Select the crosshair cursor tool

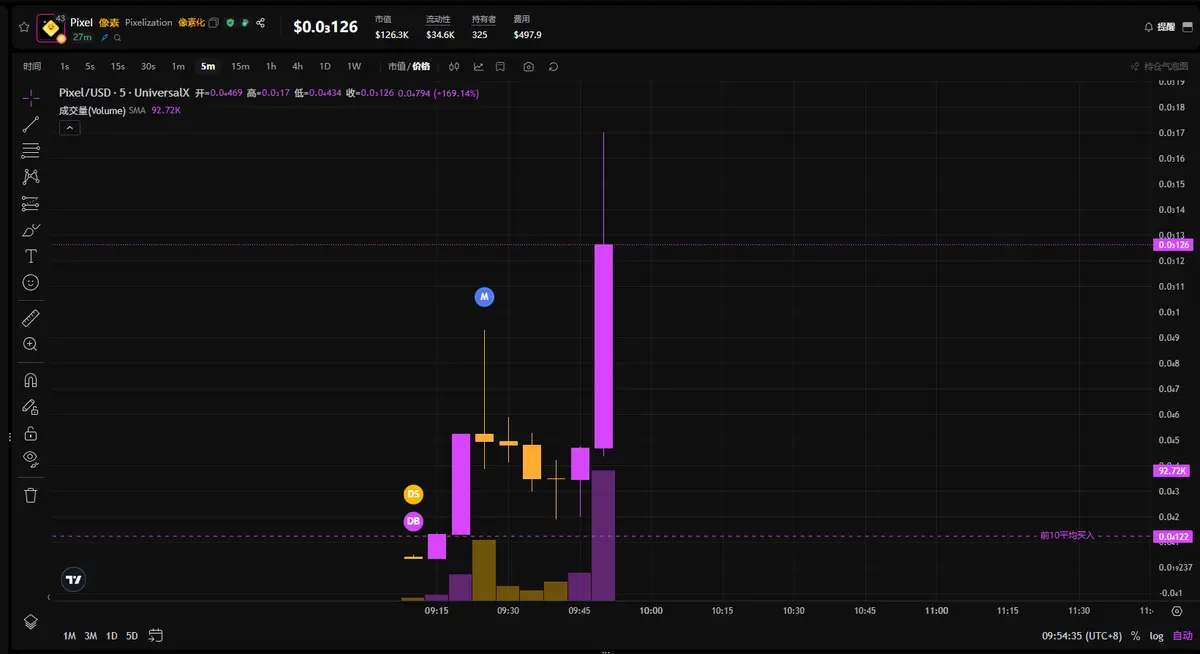click(31, 97)
